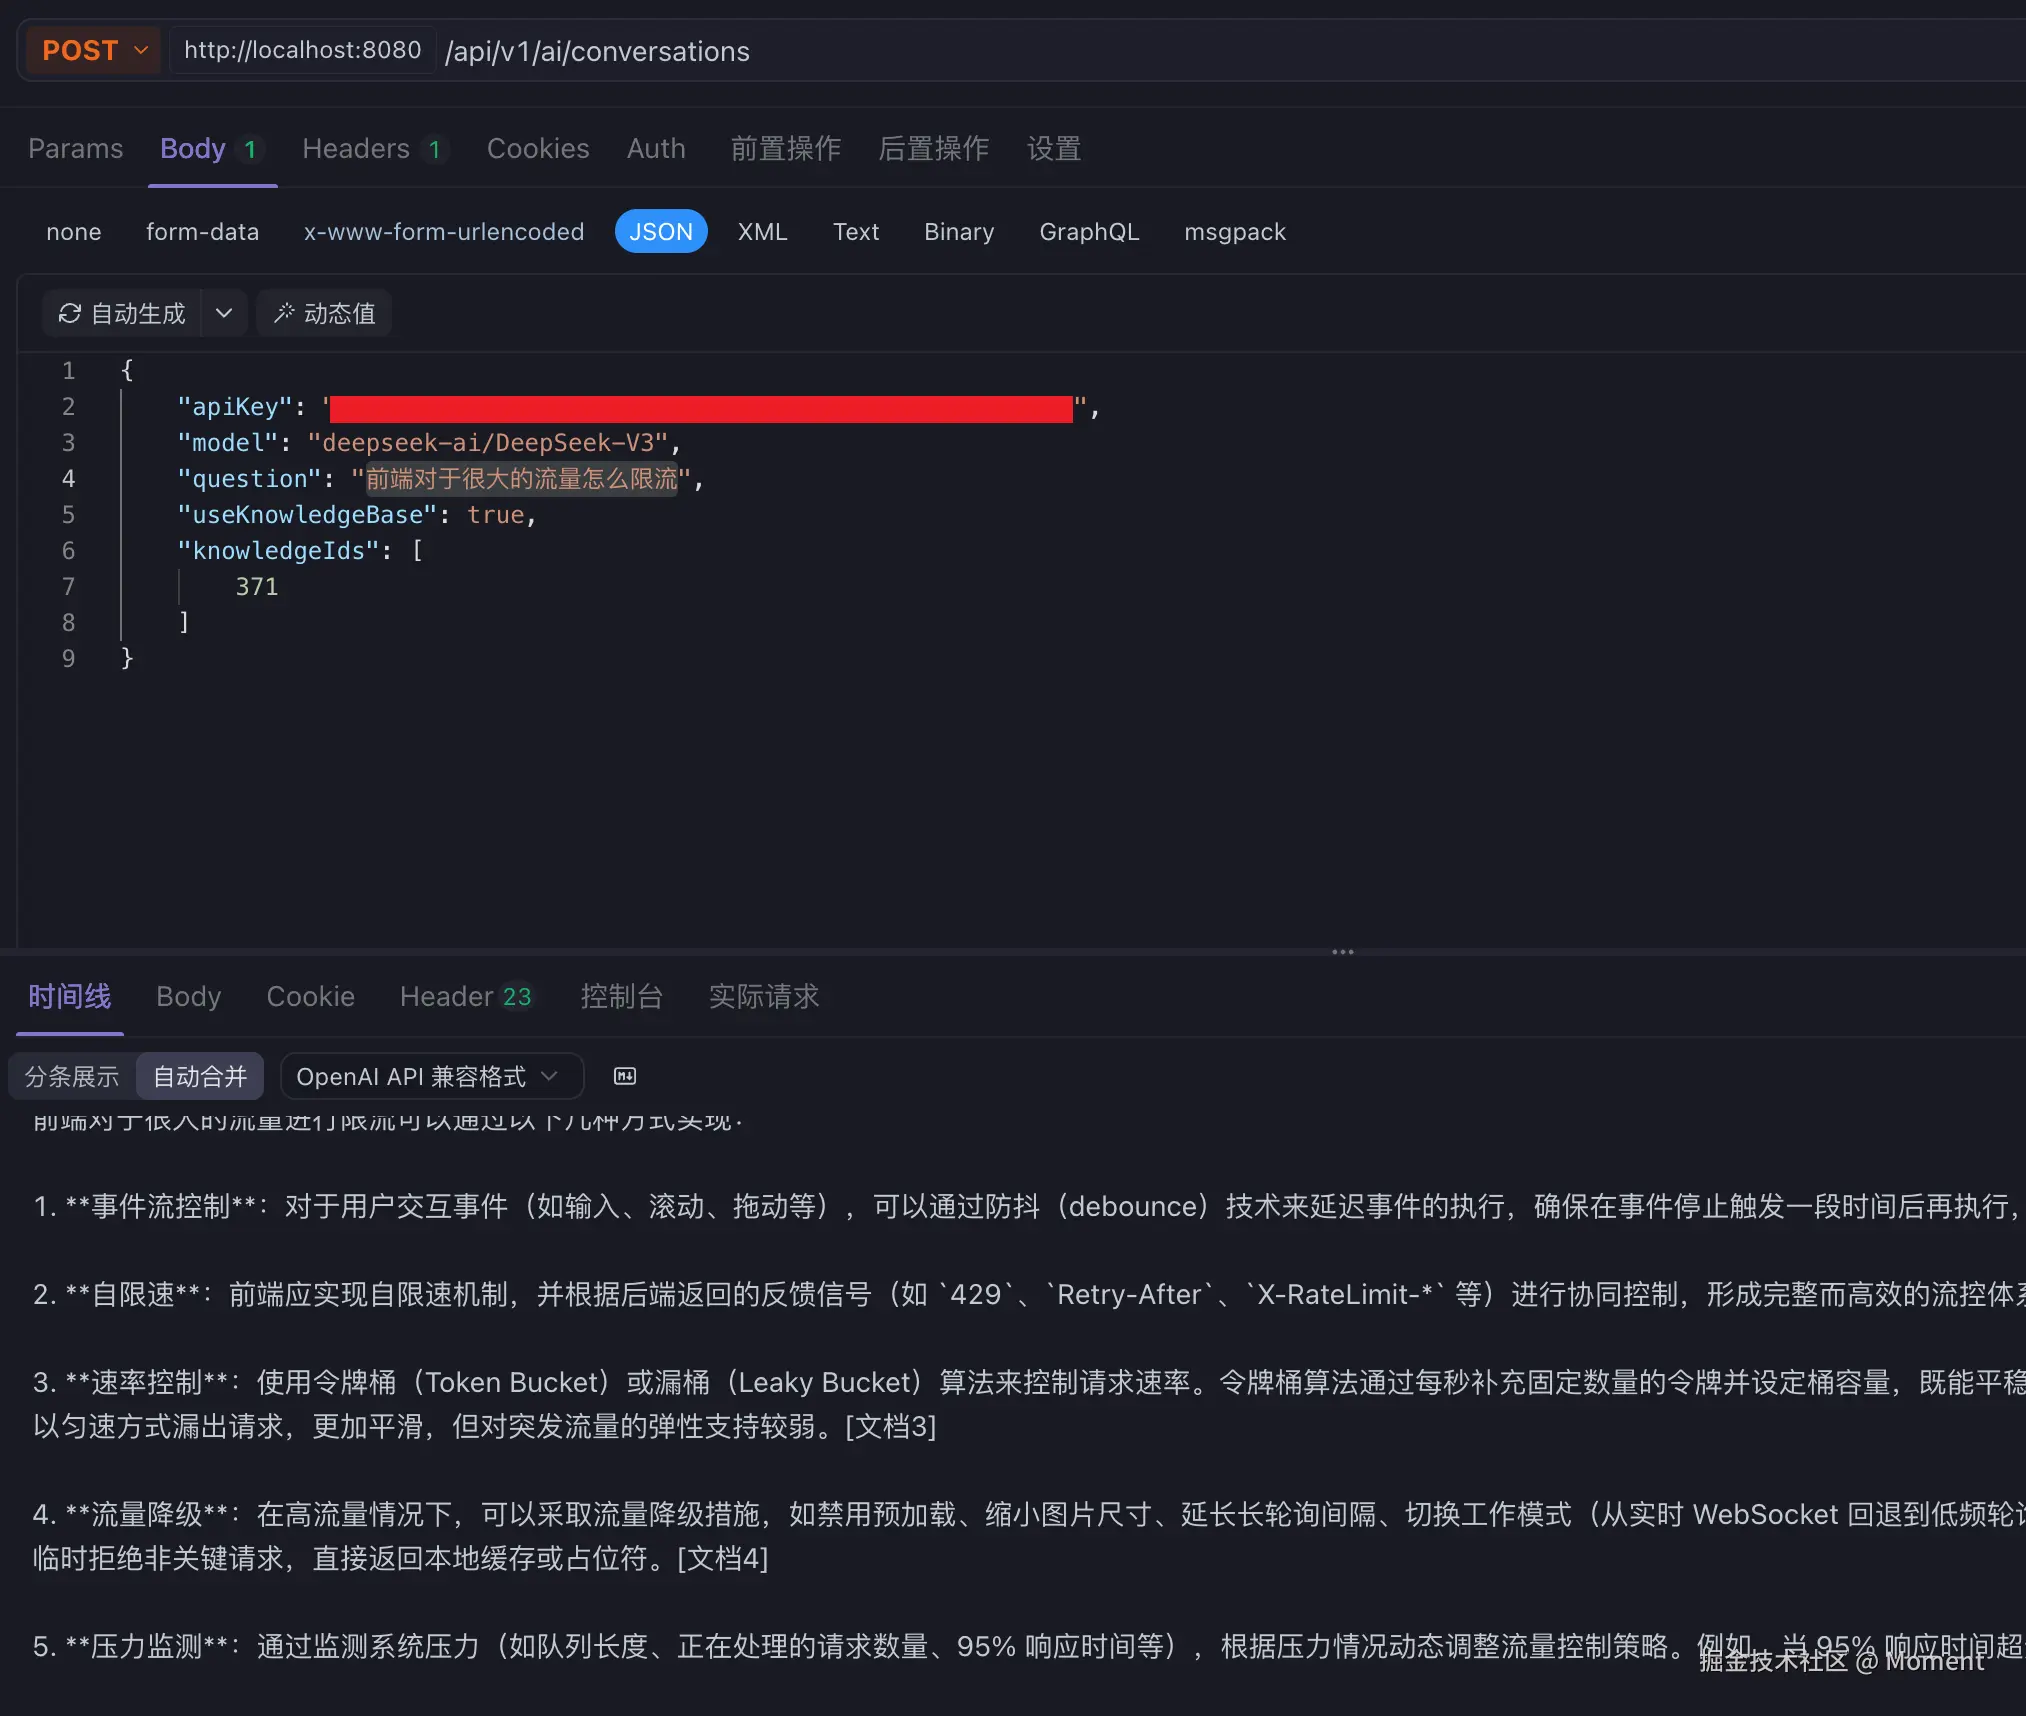Switch to the 设置 tab
Screen dimensions: 2026x1716
pyautogui.click(x=1053, y=148)
